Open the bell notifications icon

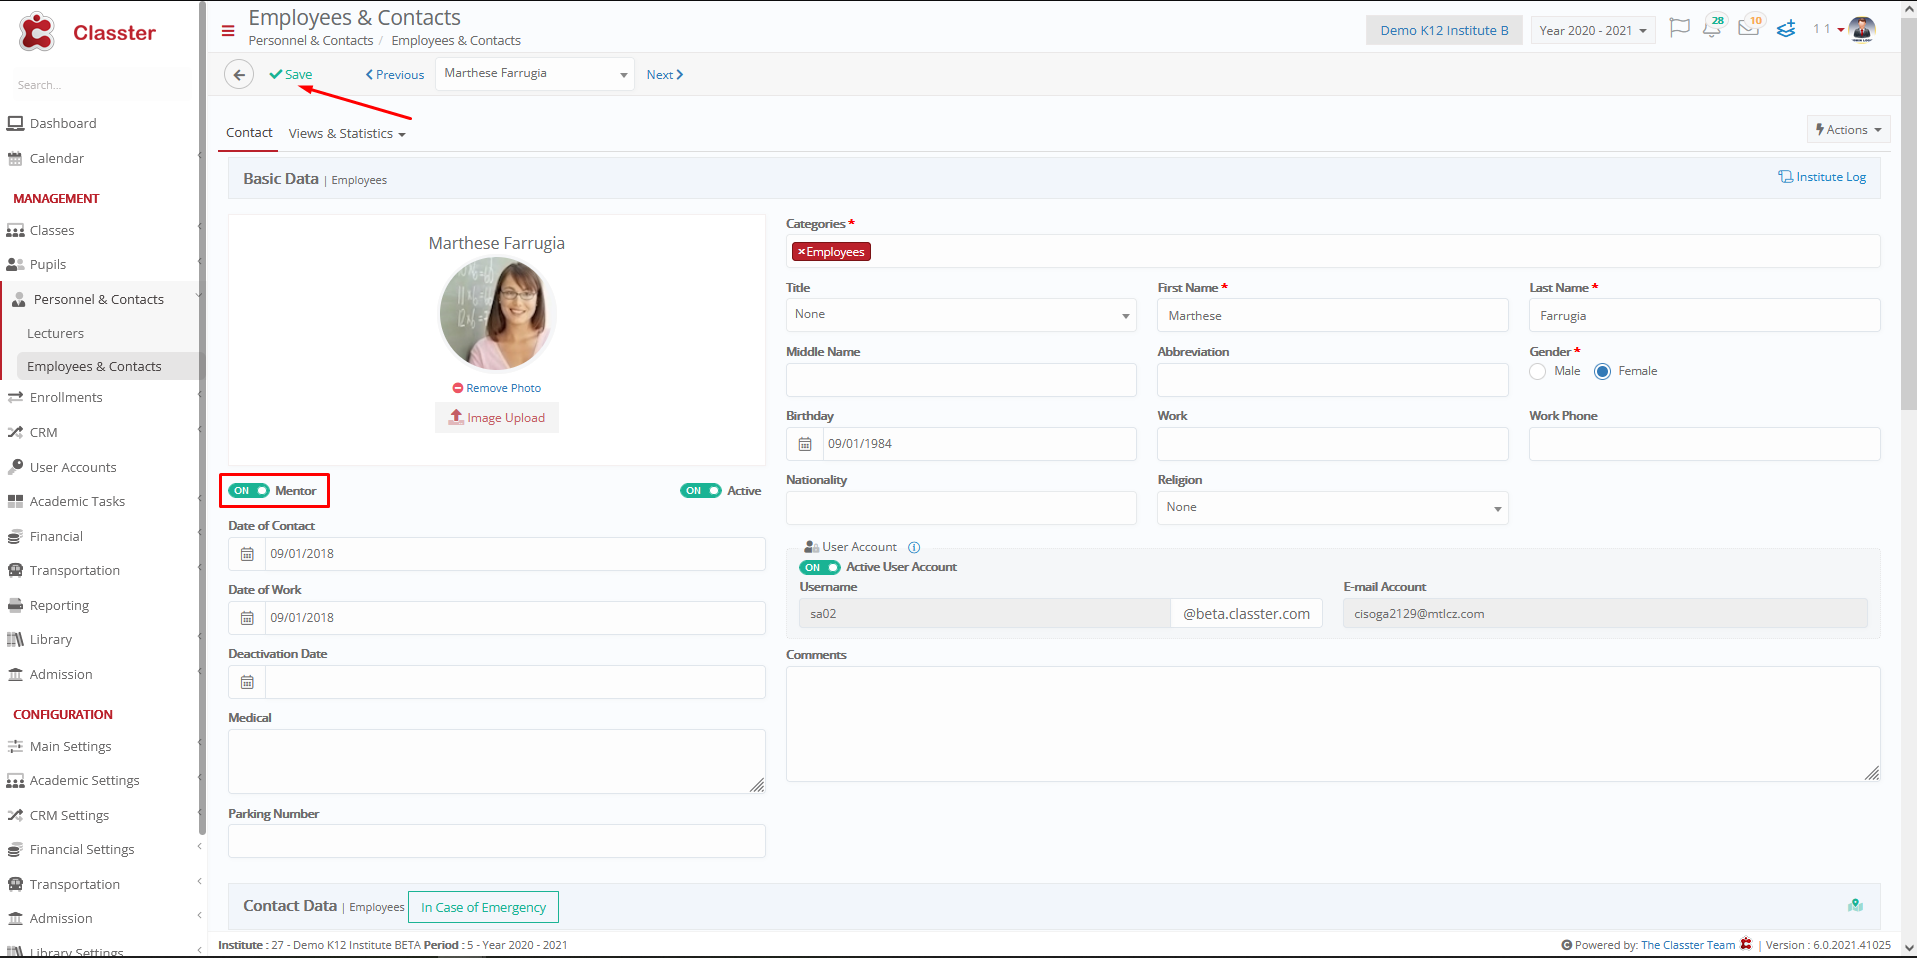tap(1712, 28)
